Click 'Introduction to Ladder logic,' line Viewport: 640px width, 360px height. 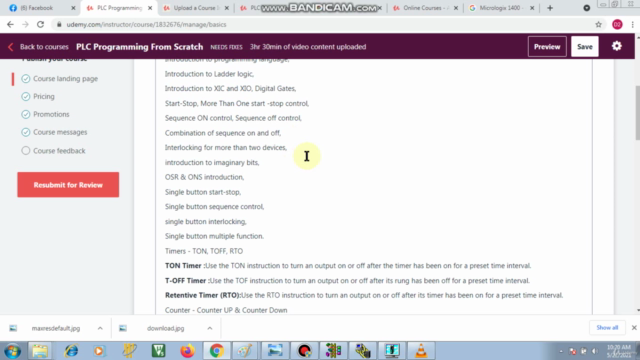point(209,74)
